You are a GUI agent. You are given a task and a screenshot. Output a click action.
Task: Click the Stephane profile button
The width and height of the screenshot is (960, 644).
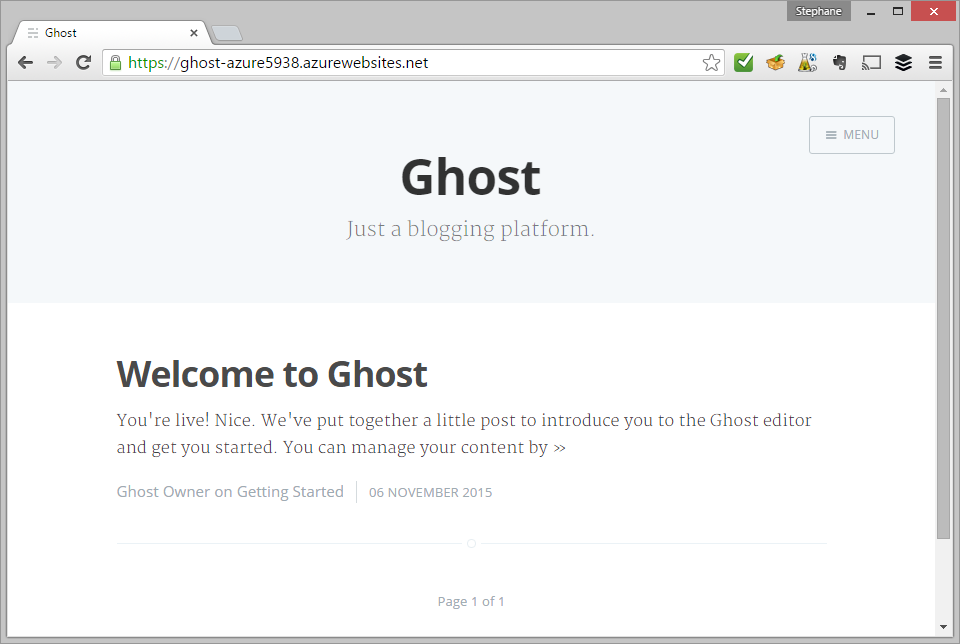click(x=819, y=11)
